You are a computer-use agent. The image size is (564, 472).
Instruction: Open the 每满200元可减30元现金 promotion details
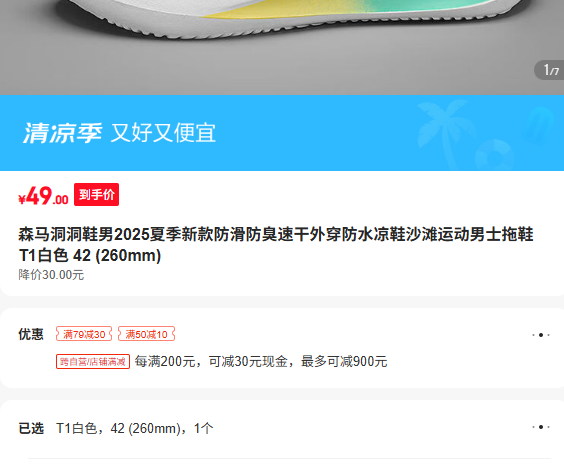coord(261,362)
